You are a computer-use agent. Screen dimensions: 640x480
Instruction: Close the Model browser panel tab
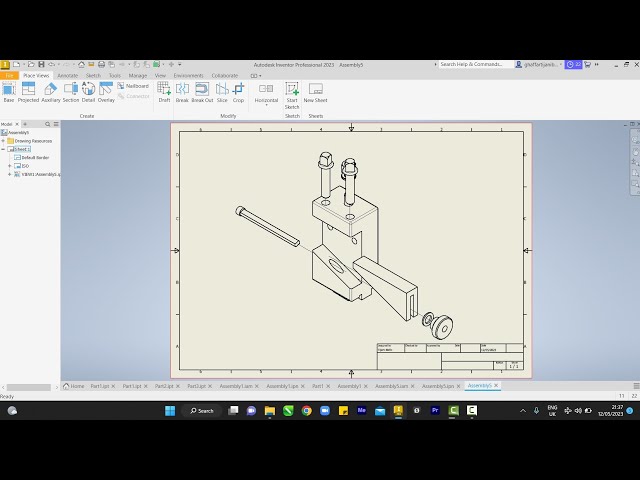(17, 124)
